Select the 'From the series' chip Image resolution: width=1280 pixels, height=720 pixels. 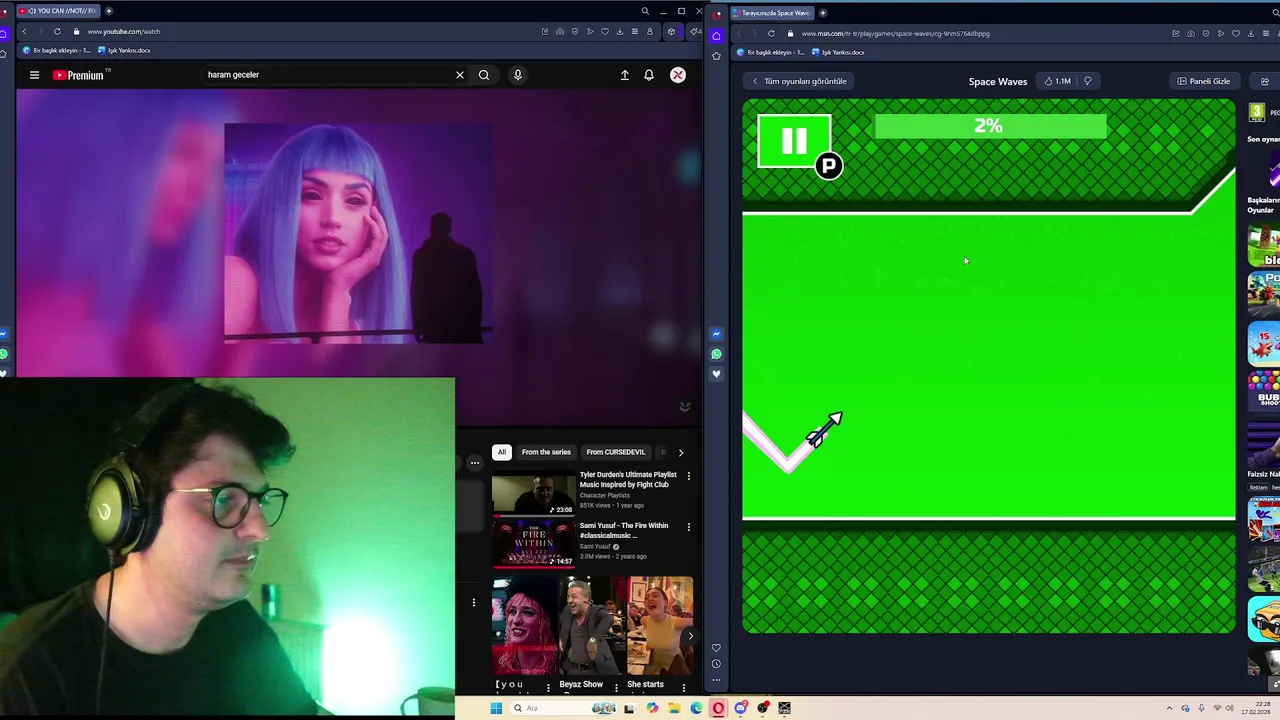(x=546, y=452)
